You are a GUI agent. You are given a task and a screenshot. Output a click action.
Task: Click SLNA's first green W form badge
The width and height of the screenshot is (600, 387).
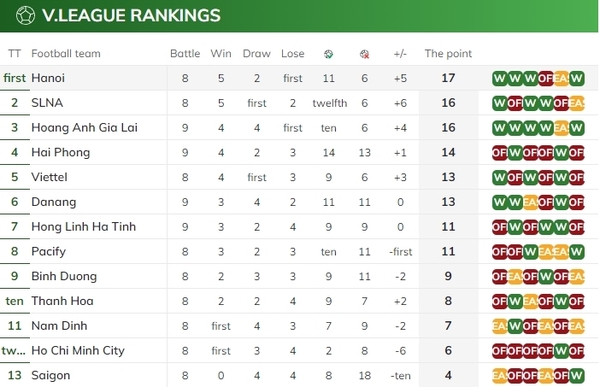[x=500, y=103]
